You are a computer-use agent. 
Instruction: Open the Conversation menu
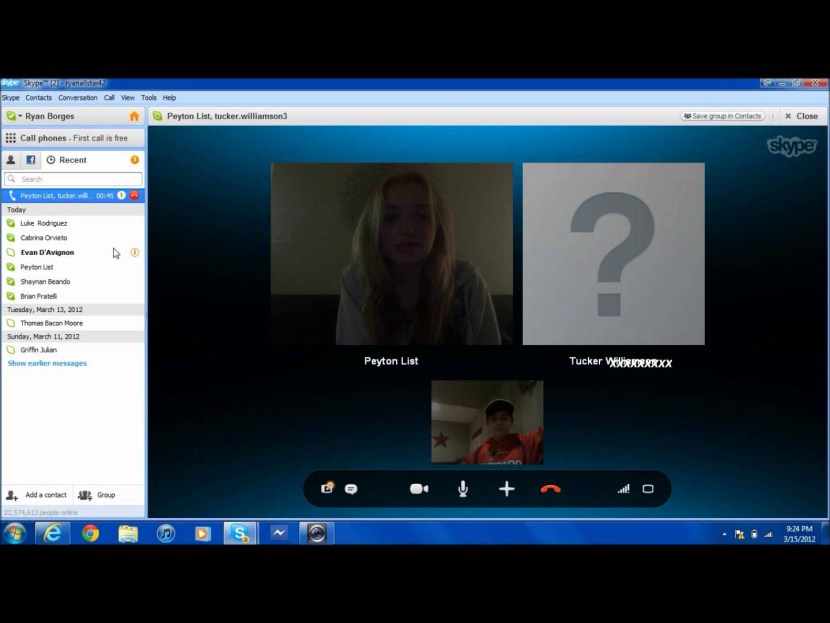click(x=77, y=97)
